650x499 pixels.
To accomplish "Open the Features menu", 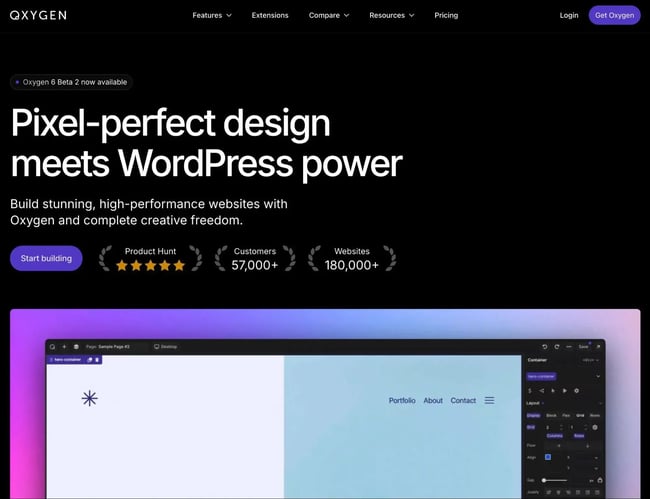I will point(212,15).
